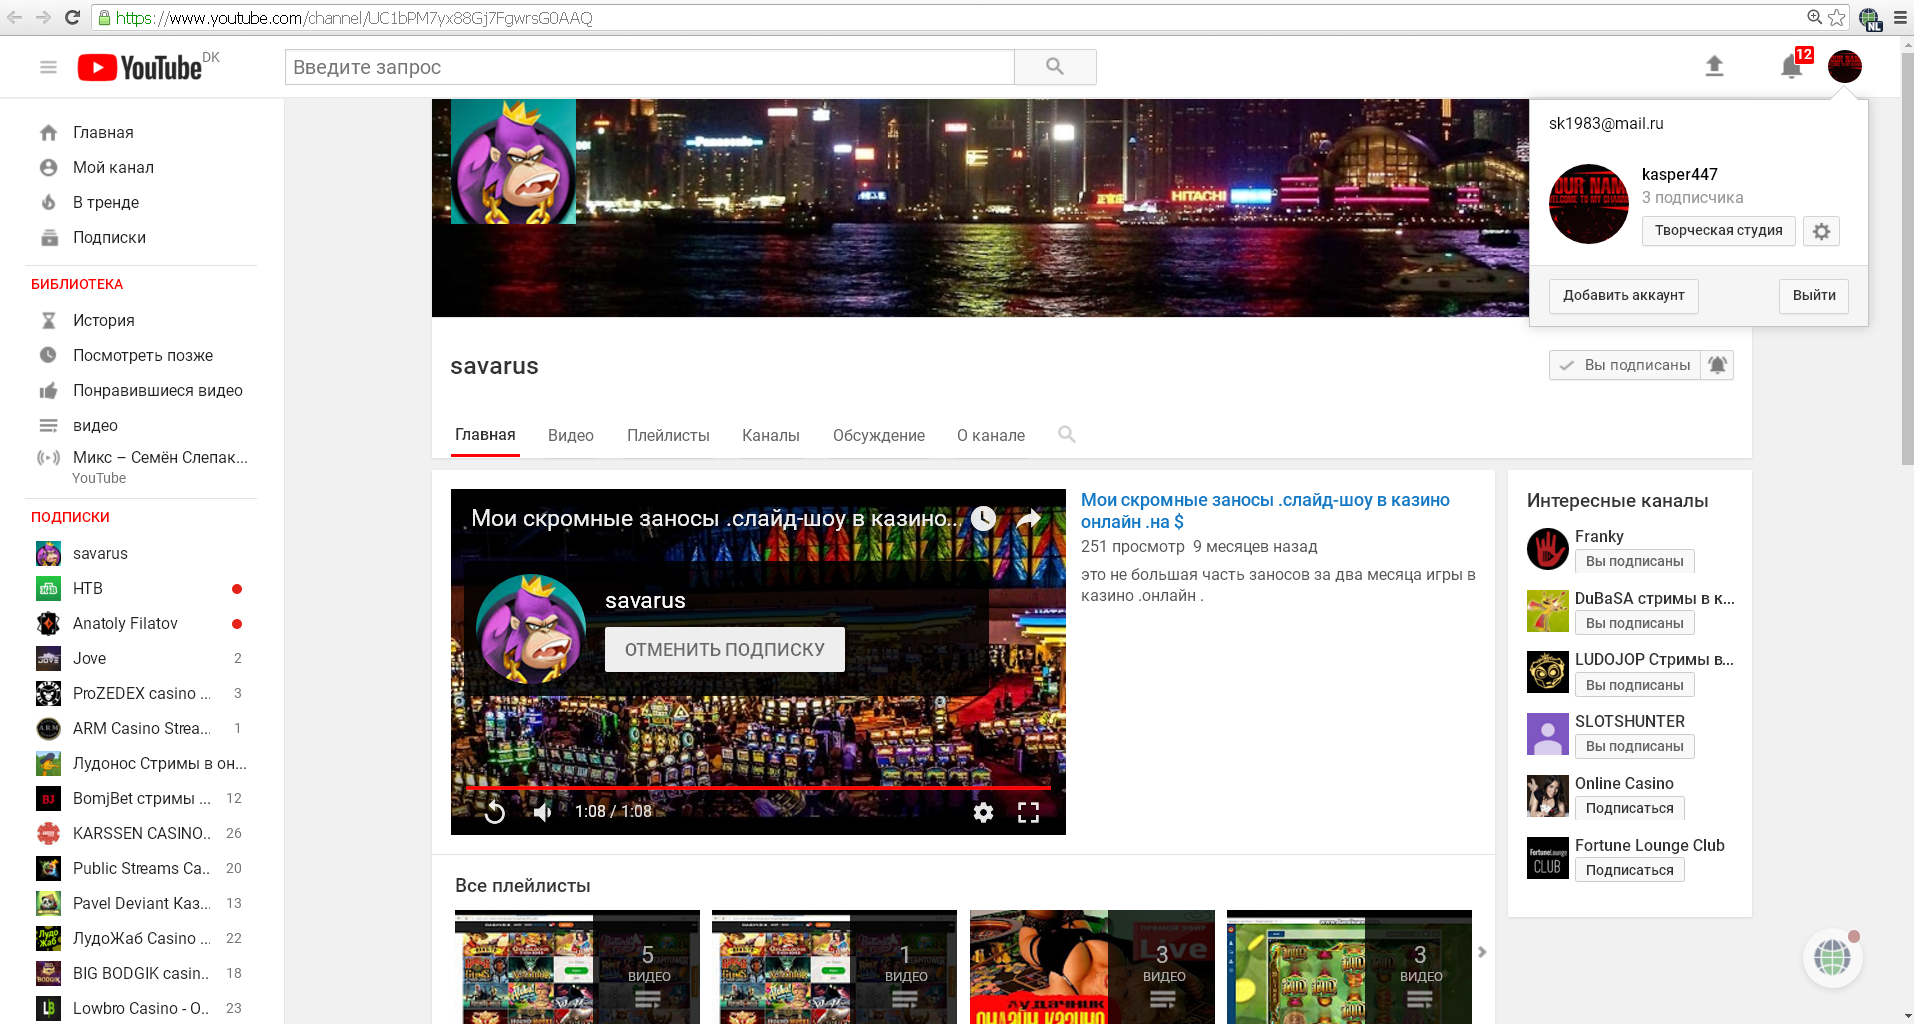
Task: Click the savarus gorilla channel avatar on banner
Action: [513, 161]
